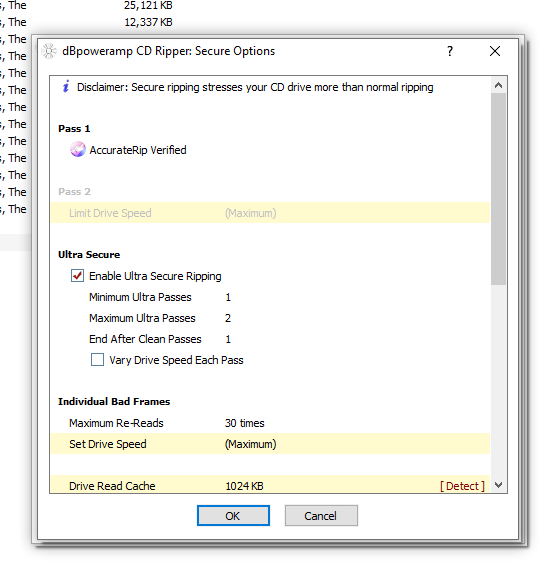The image size is (542, 581).
Task: Click the Pass 1 heading
Action: 74,129
